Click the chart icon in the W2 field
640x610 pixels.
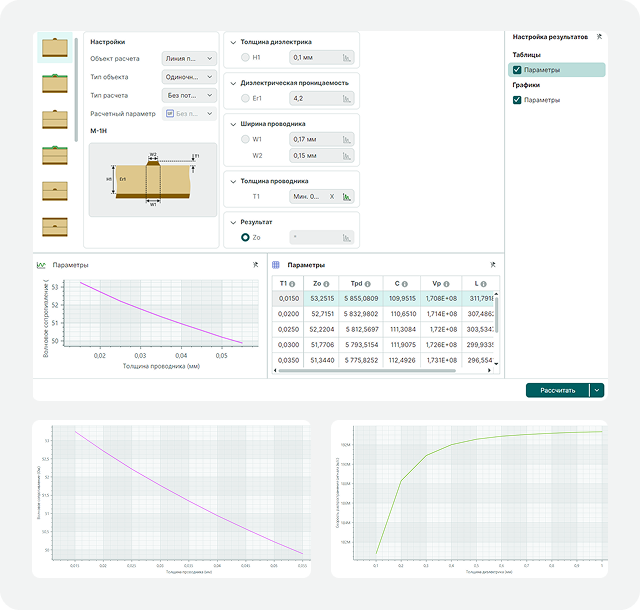click(x=347, y=156)
